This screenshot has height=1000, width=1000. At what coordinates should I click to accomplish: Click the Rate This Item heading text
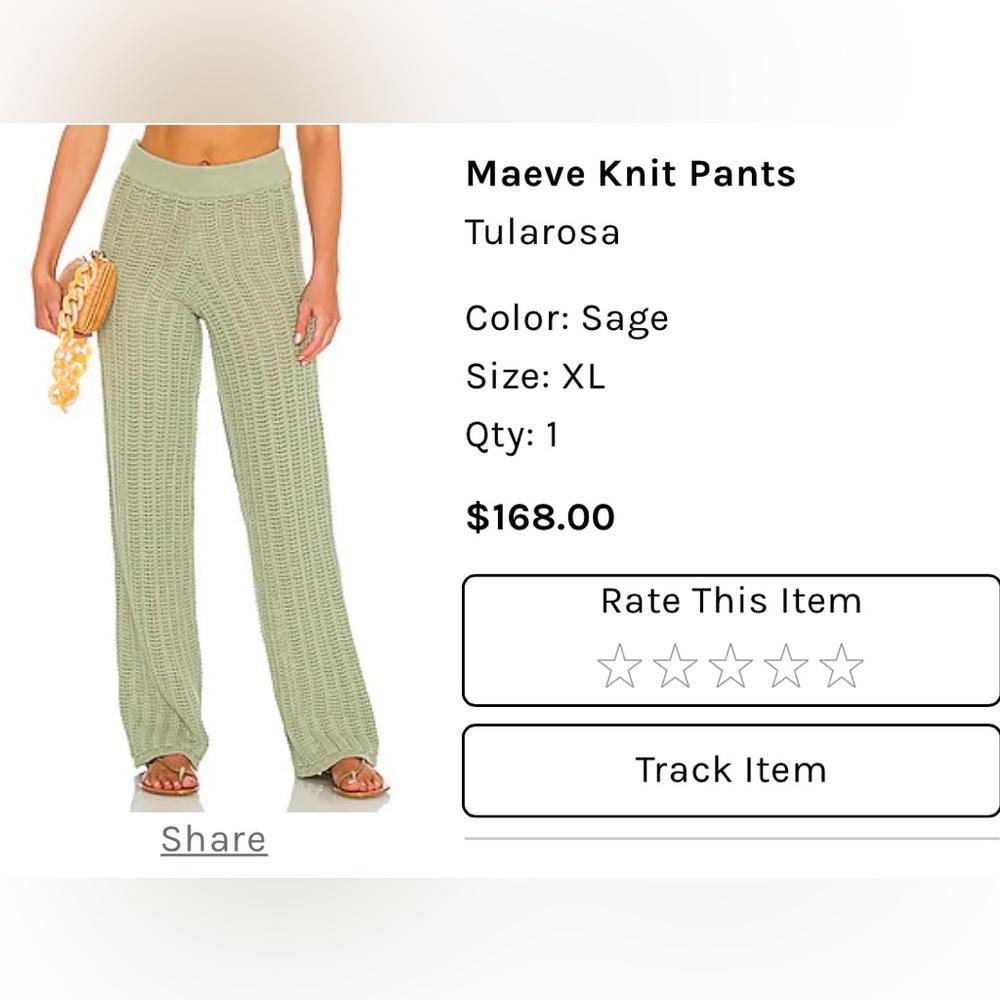tap(729, 601)
